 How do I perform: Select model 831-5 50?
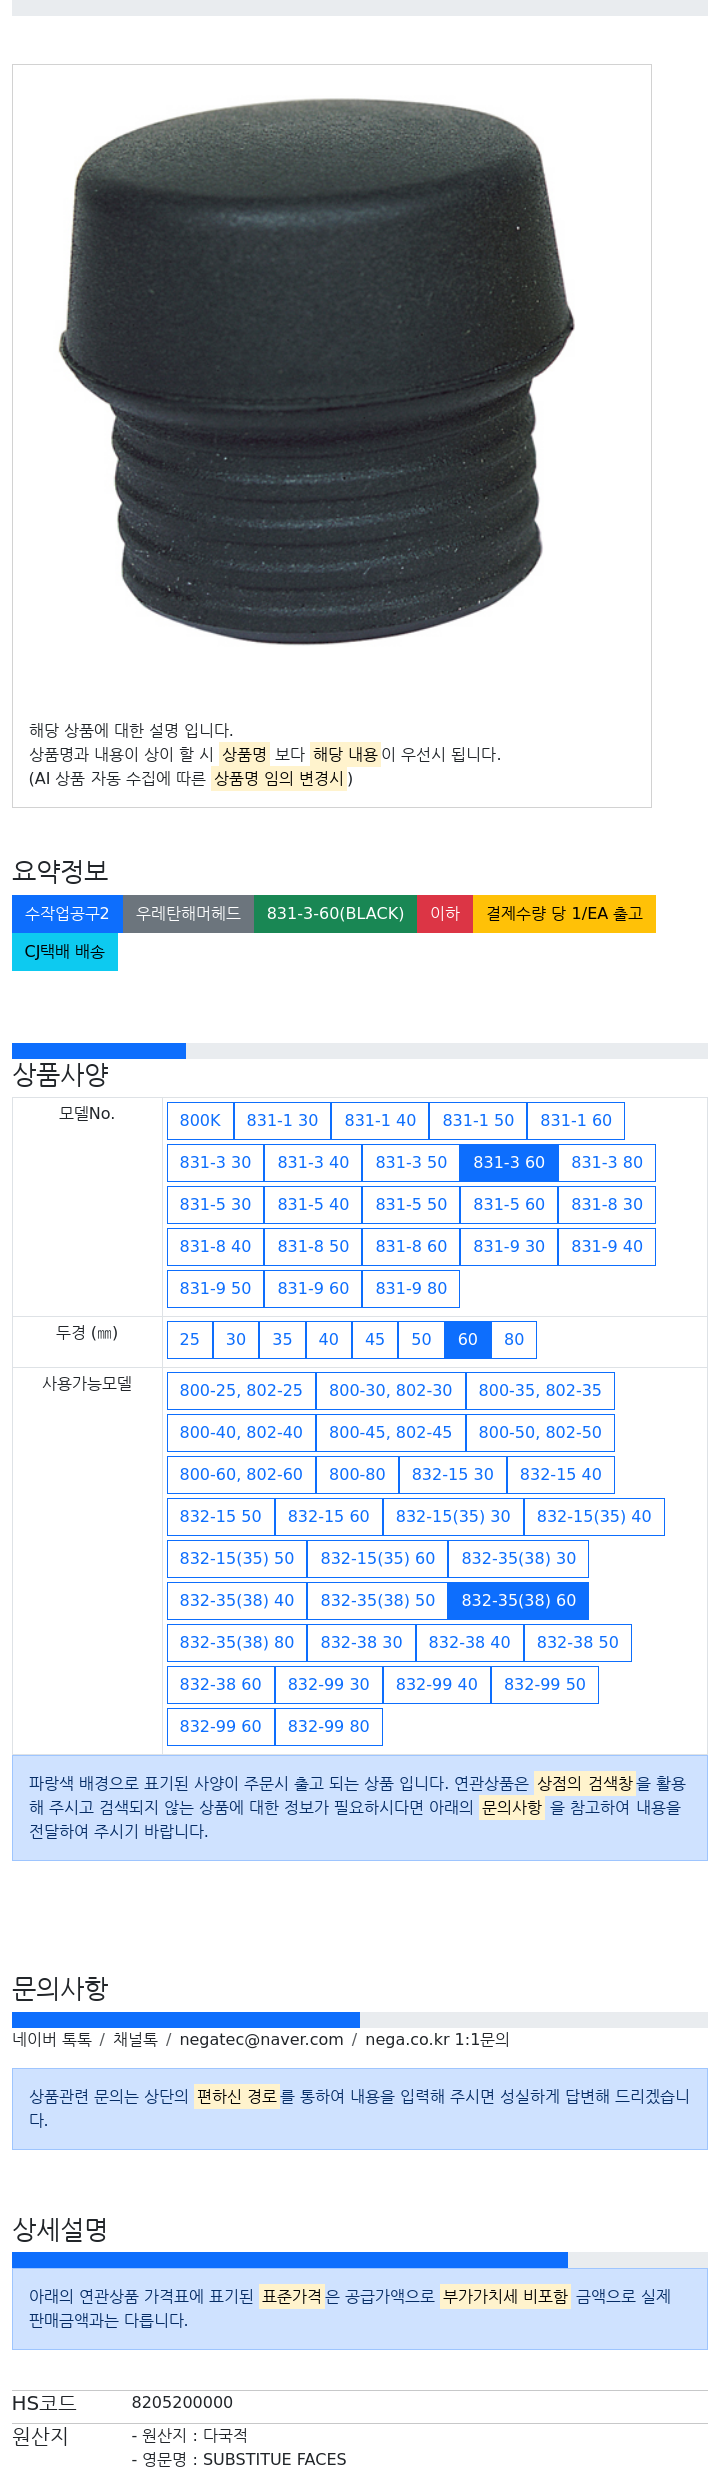point(411,1205)
